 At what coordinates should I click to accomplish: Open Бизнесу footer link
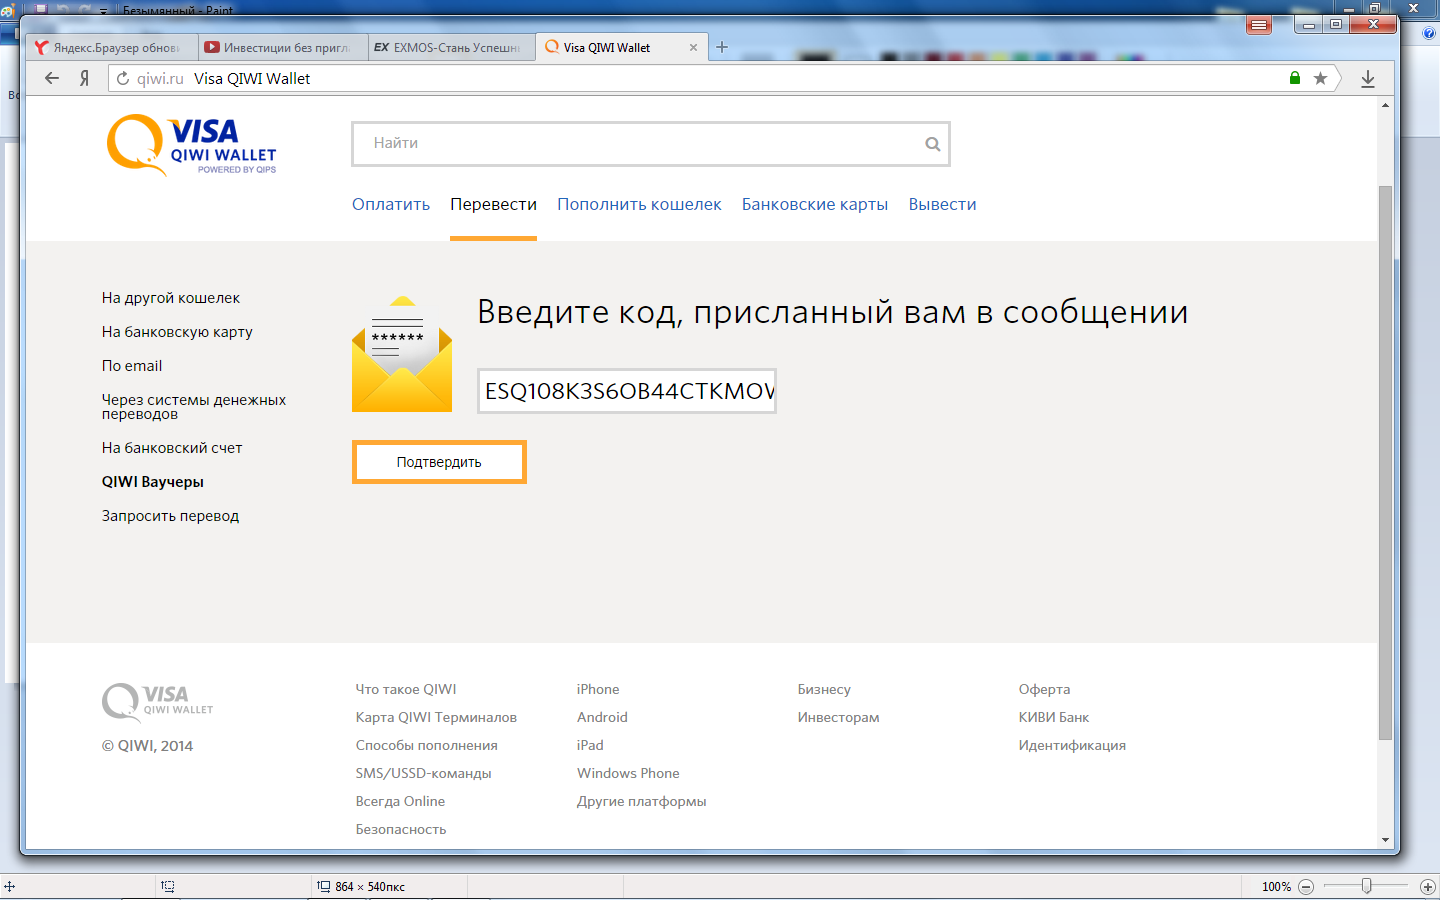(x=824, y=689)
